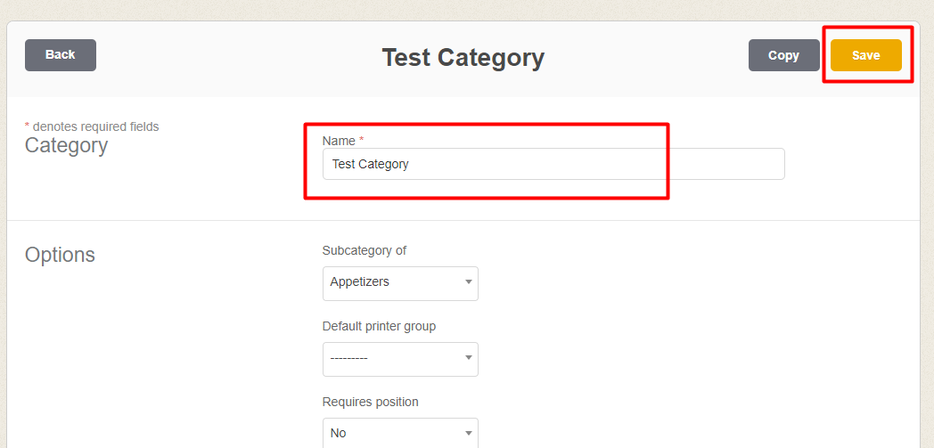Open the Requires position dropdown showing No

pos(400,433)
